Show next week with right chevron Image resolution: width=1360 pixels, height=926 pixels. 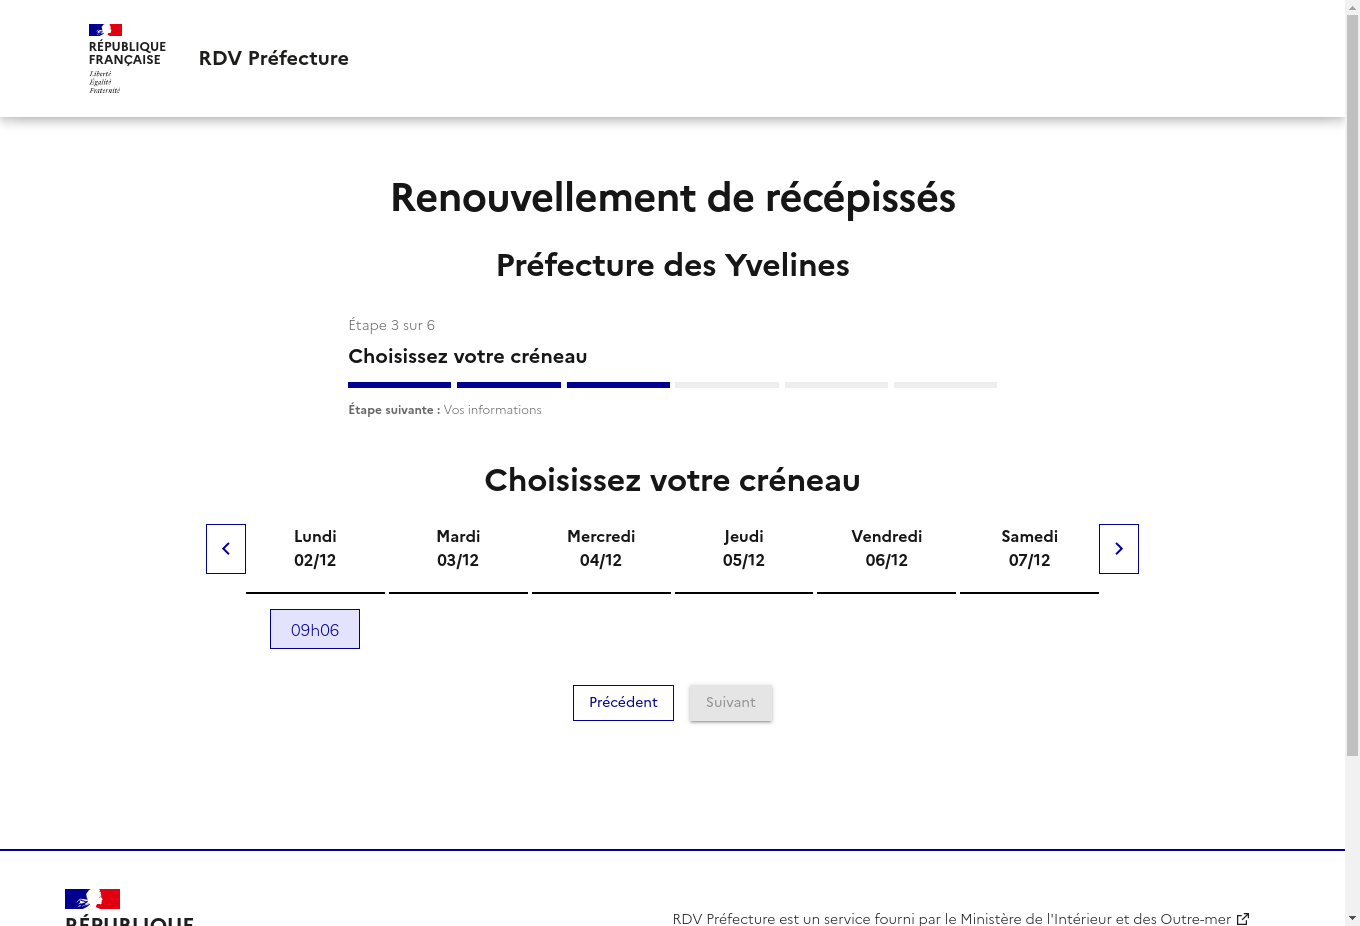click(1119, 549)
